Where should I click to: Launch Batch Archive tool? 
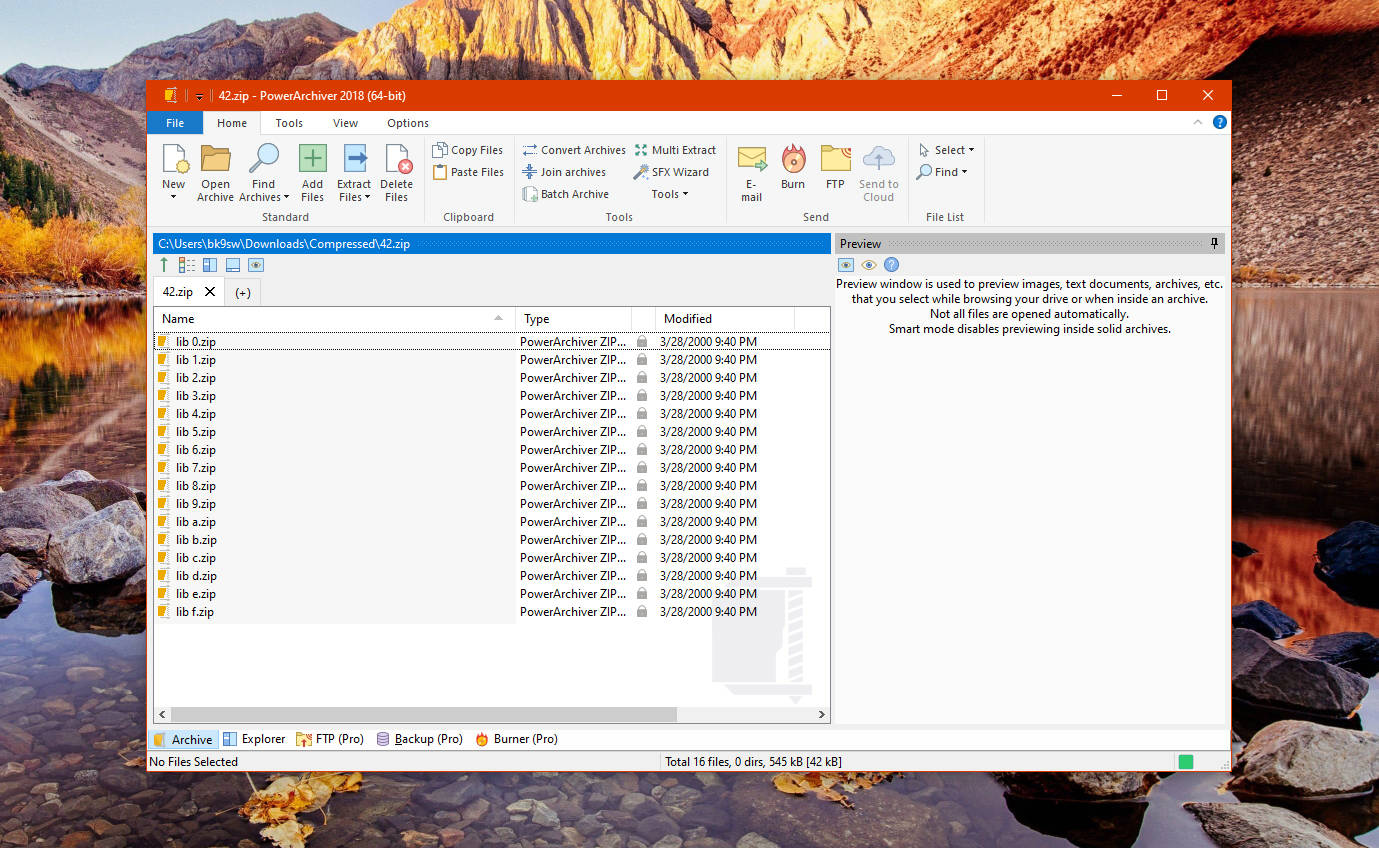[x=565, y=194]
